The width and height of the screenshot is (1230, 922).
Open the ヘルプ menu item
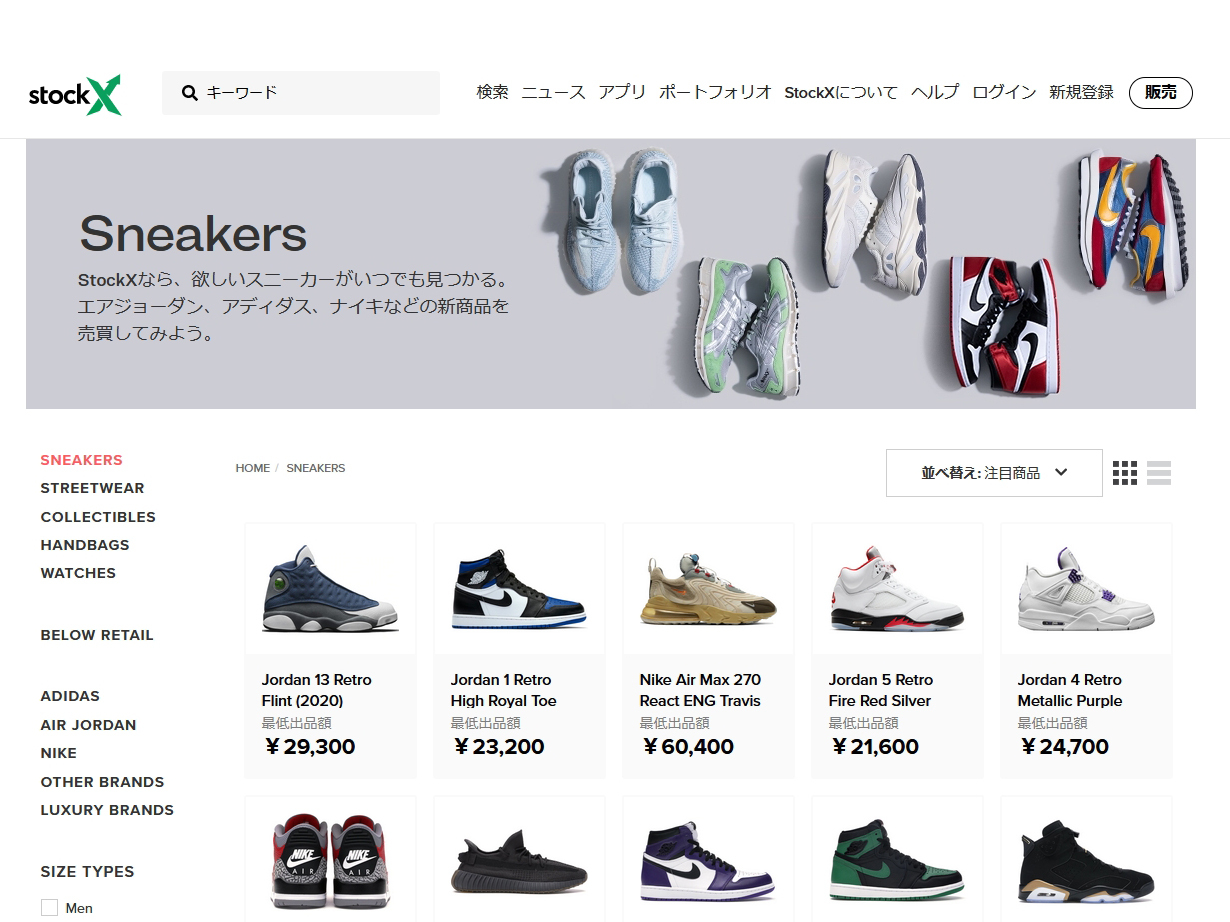(x=935, y=92)
